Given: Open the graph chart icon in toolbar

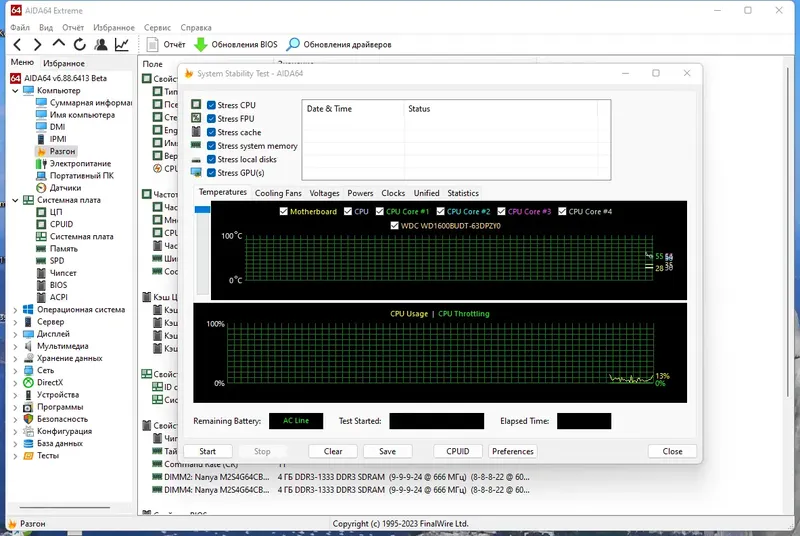Looking at the screenshot, I should point(122,45).
